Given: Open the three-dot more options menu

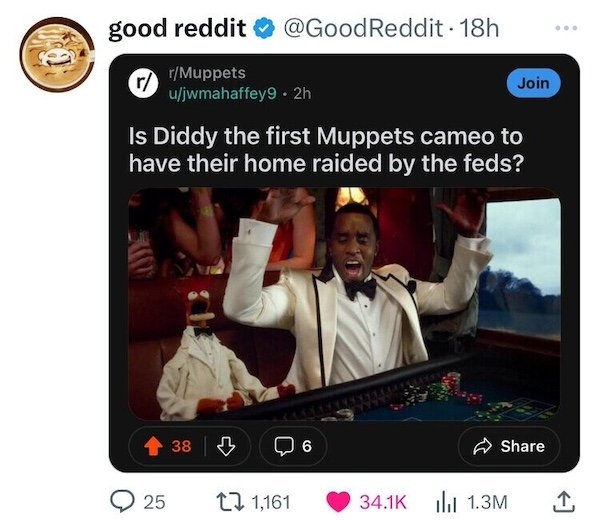Looking at the screenshot, I should [566, 28].
